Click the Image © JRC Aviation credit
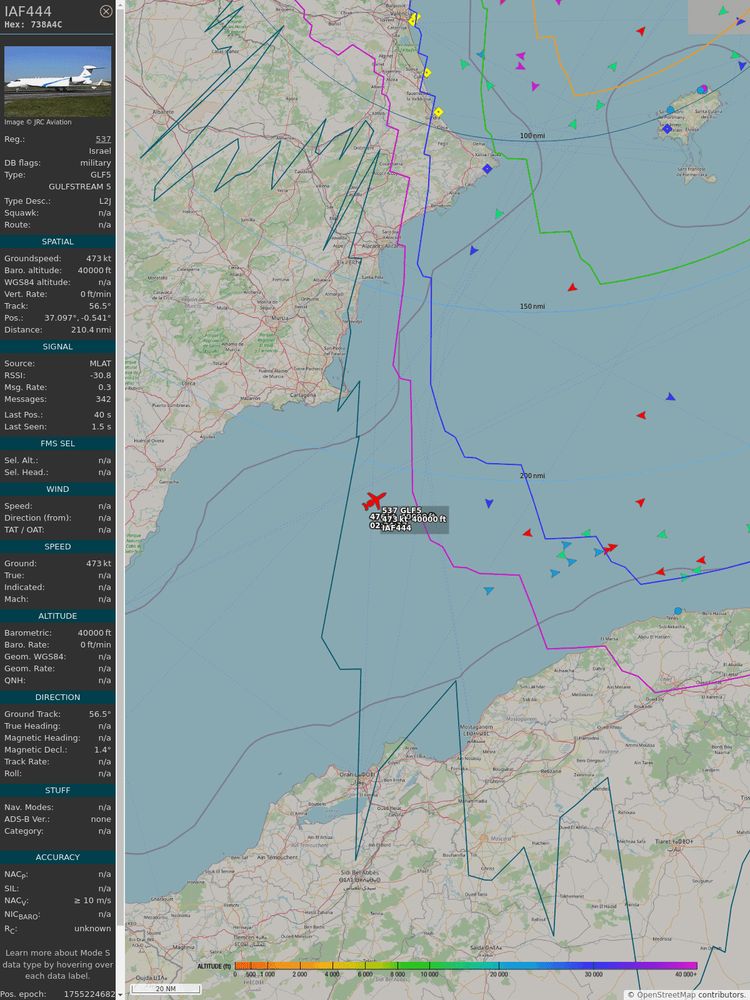 [x=38, y=122]
